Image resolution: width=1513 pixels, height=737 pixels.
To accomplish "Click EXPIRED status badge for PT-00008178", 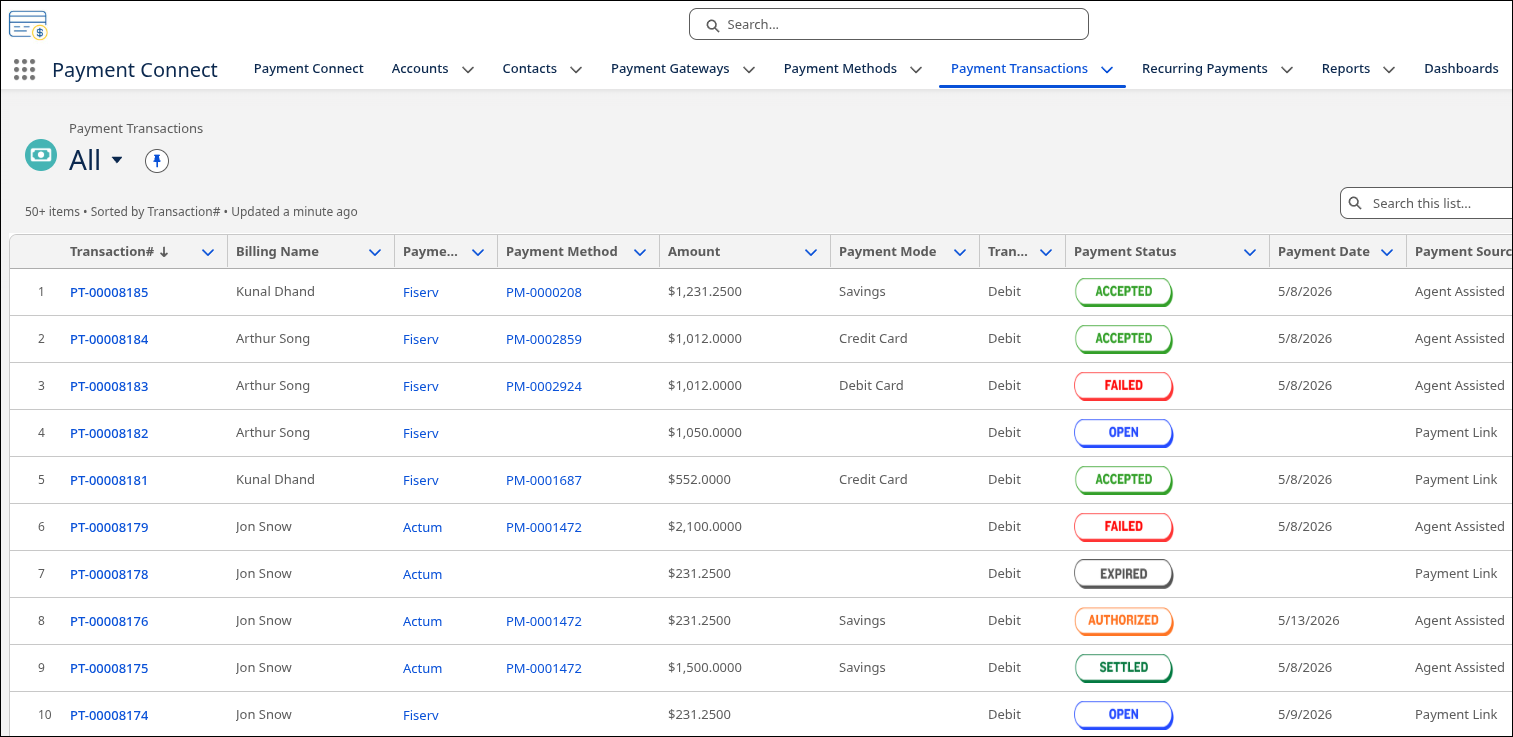I will click(x=1123, y=574).
